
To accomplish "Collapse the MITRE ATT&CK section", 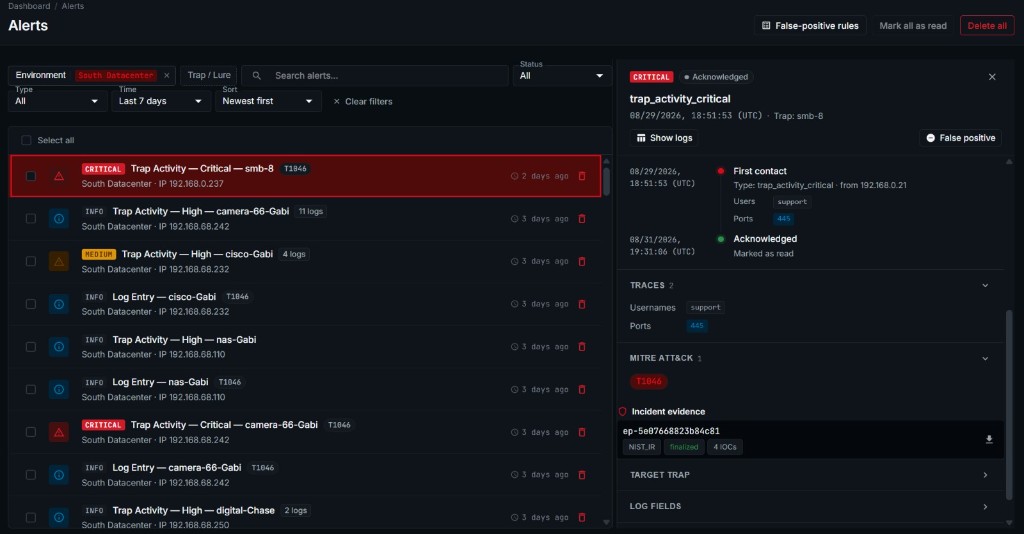I will click(x=985, y=358).
